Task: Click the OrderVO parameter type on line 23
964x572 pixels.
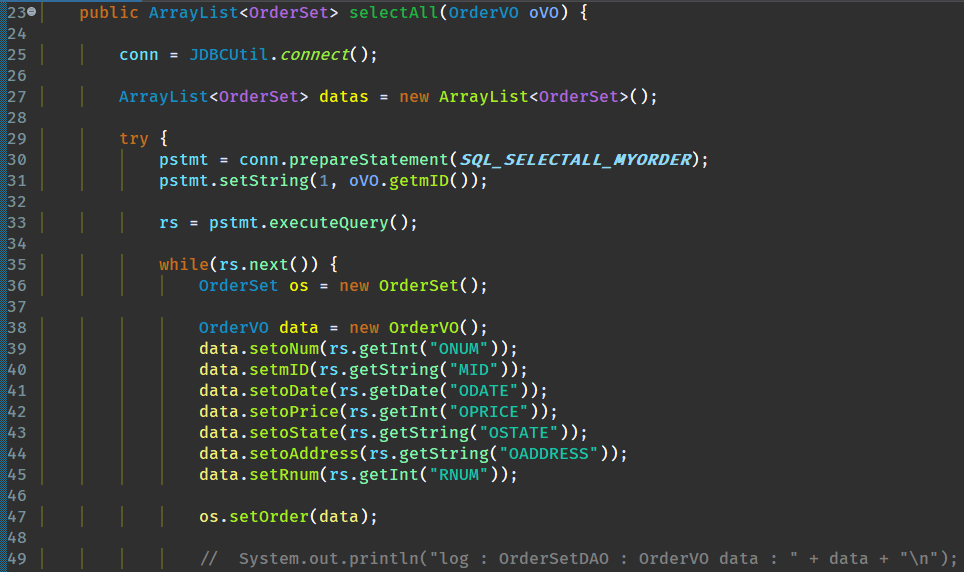Action: click(483, 12)
